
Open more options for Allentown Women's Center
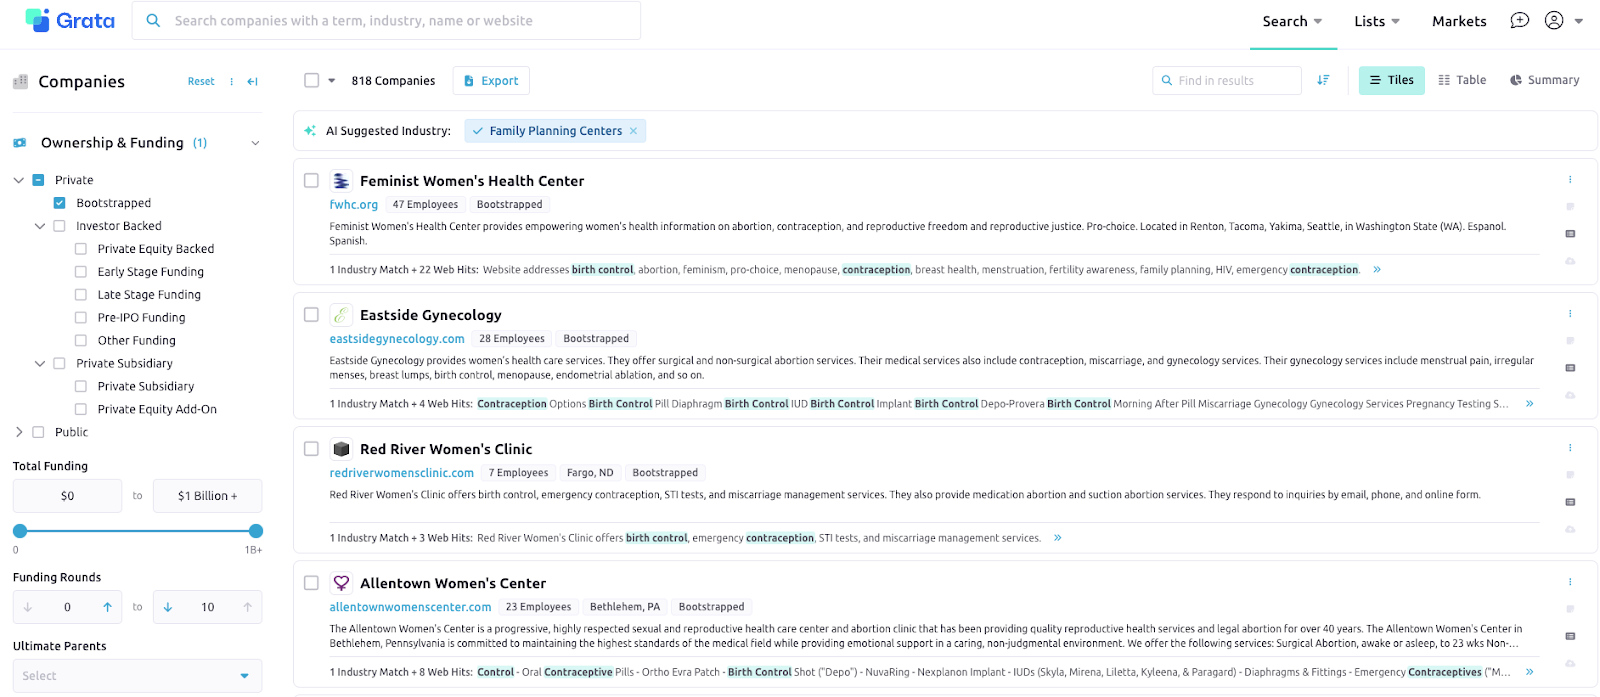(1570, 582)
